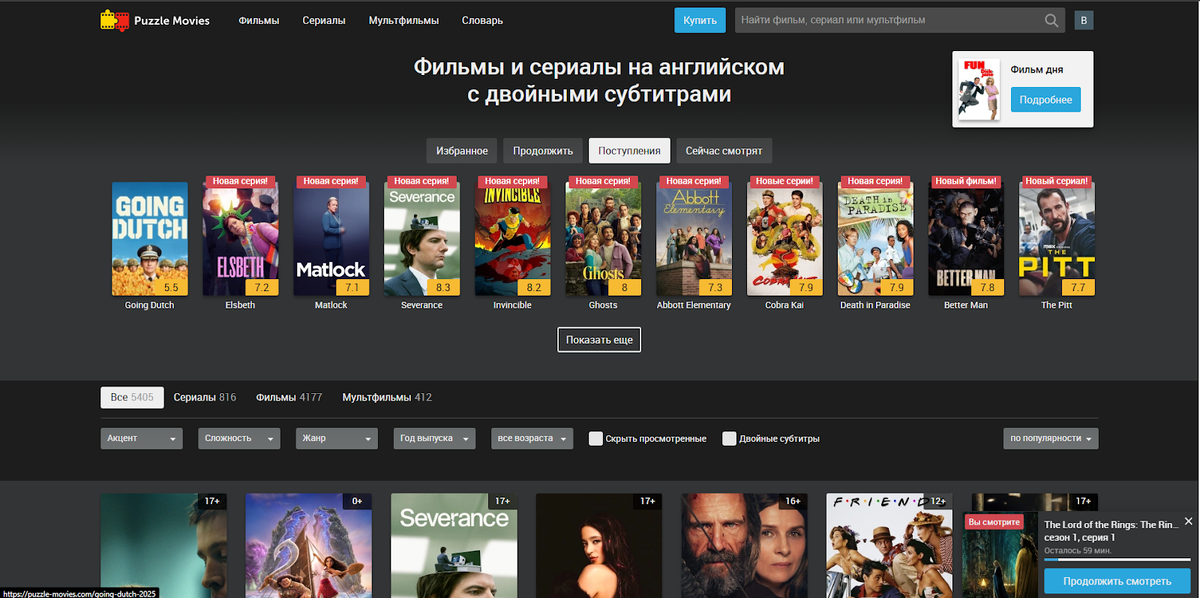
Task: Open the 'по популярности' sort dropdown
Action: [x=1051, y=438]
